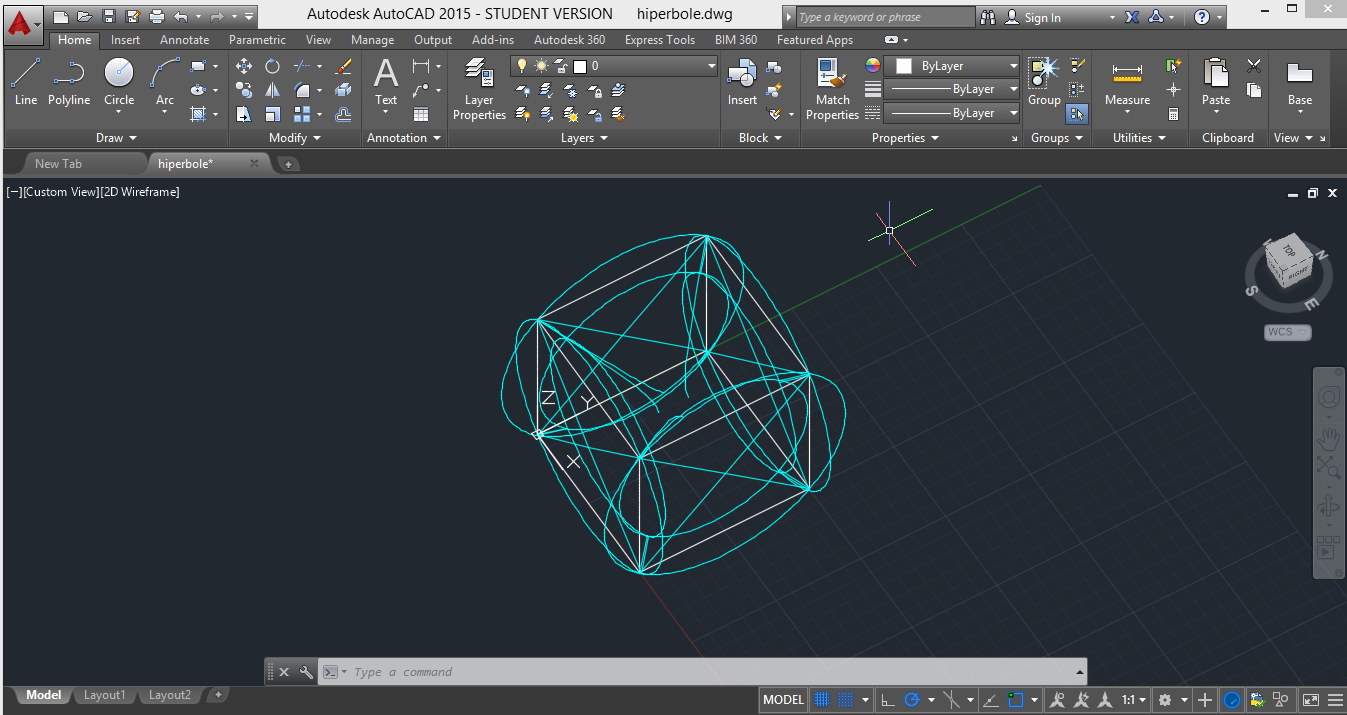
Task: Select the Line tool
Action: click(x=26, y=81)
